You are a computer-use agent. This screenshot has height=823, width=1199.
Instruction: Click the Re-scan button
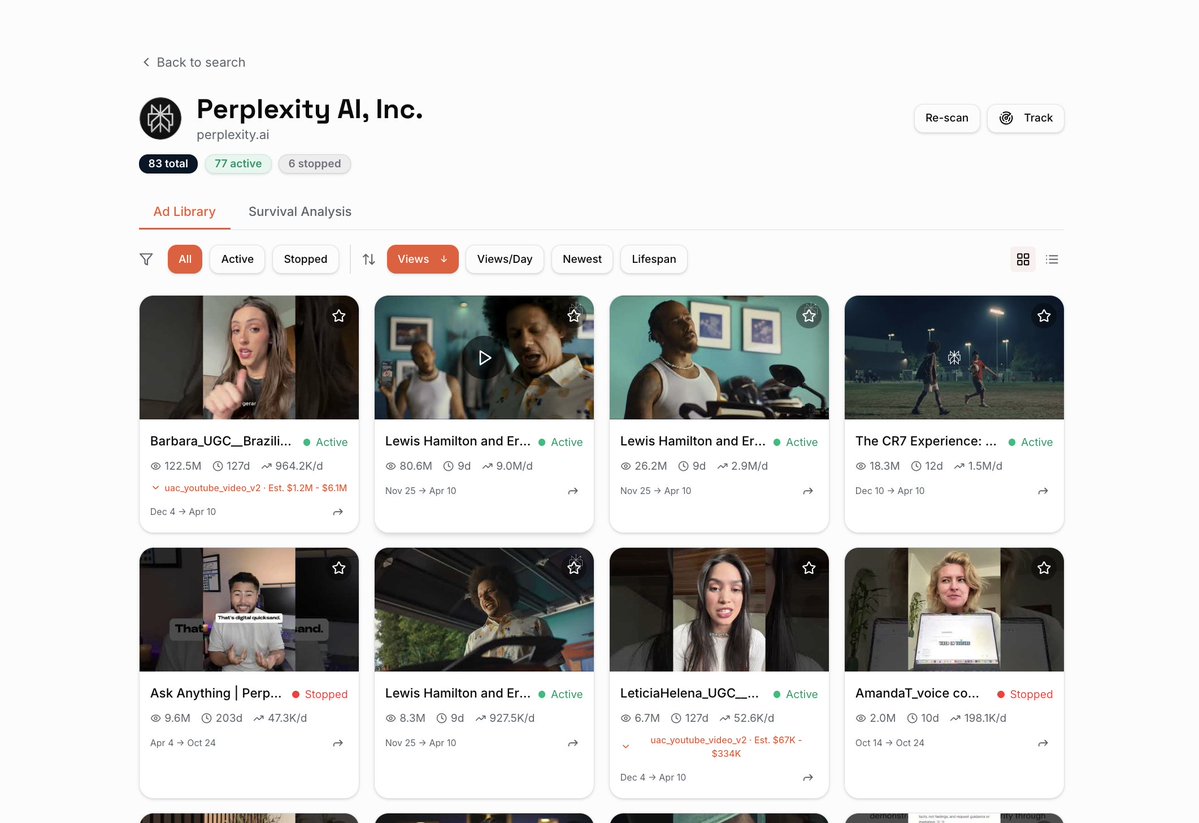coord(947,118)
